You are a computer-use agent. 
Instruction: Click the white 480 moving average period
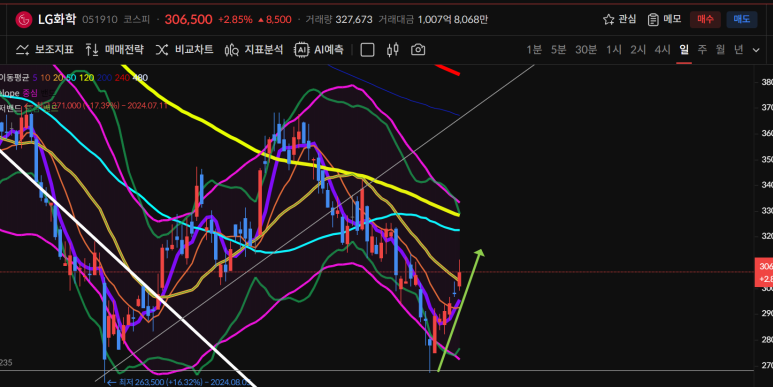(x=141, y=77)
